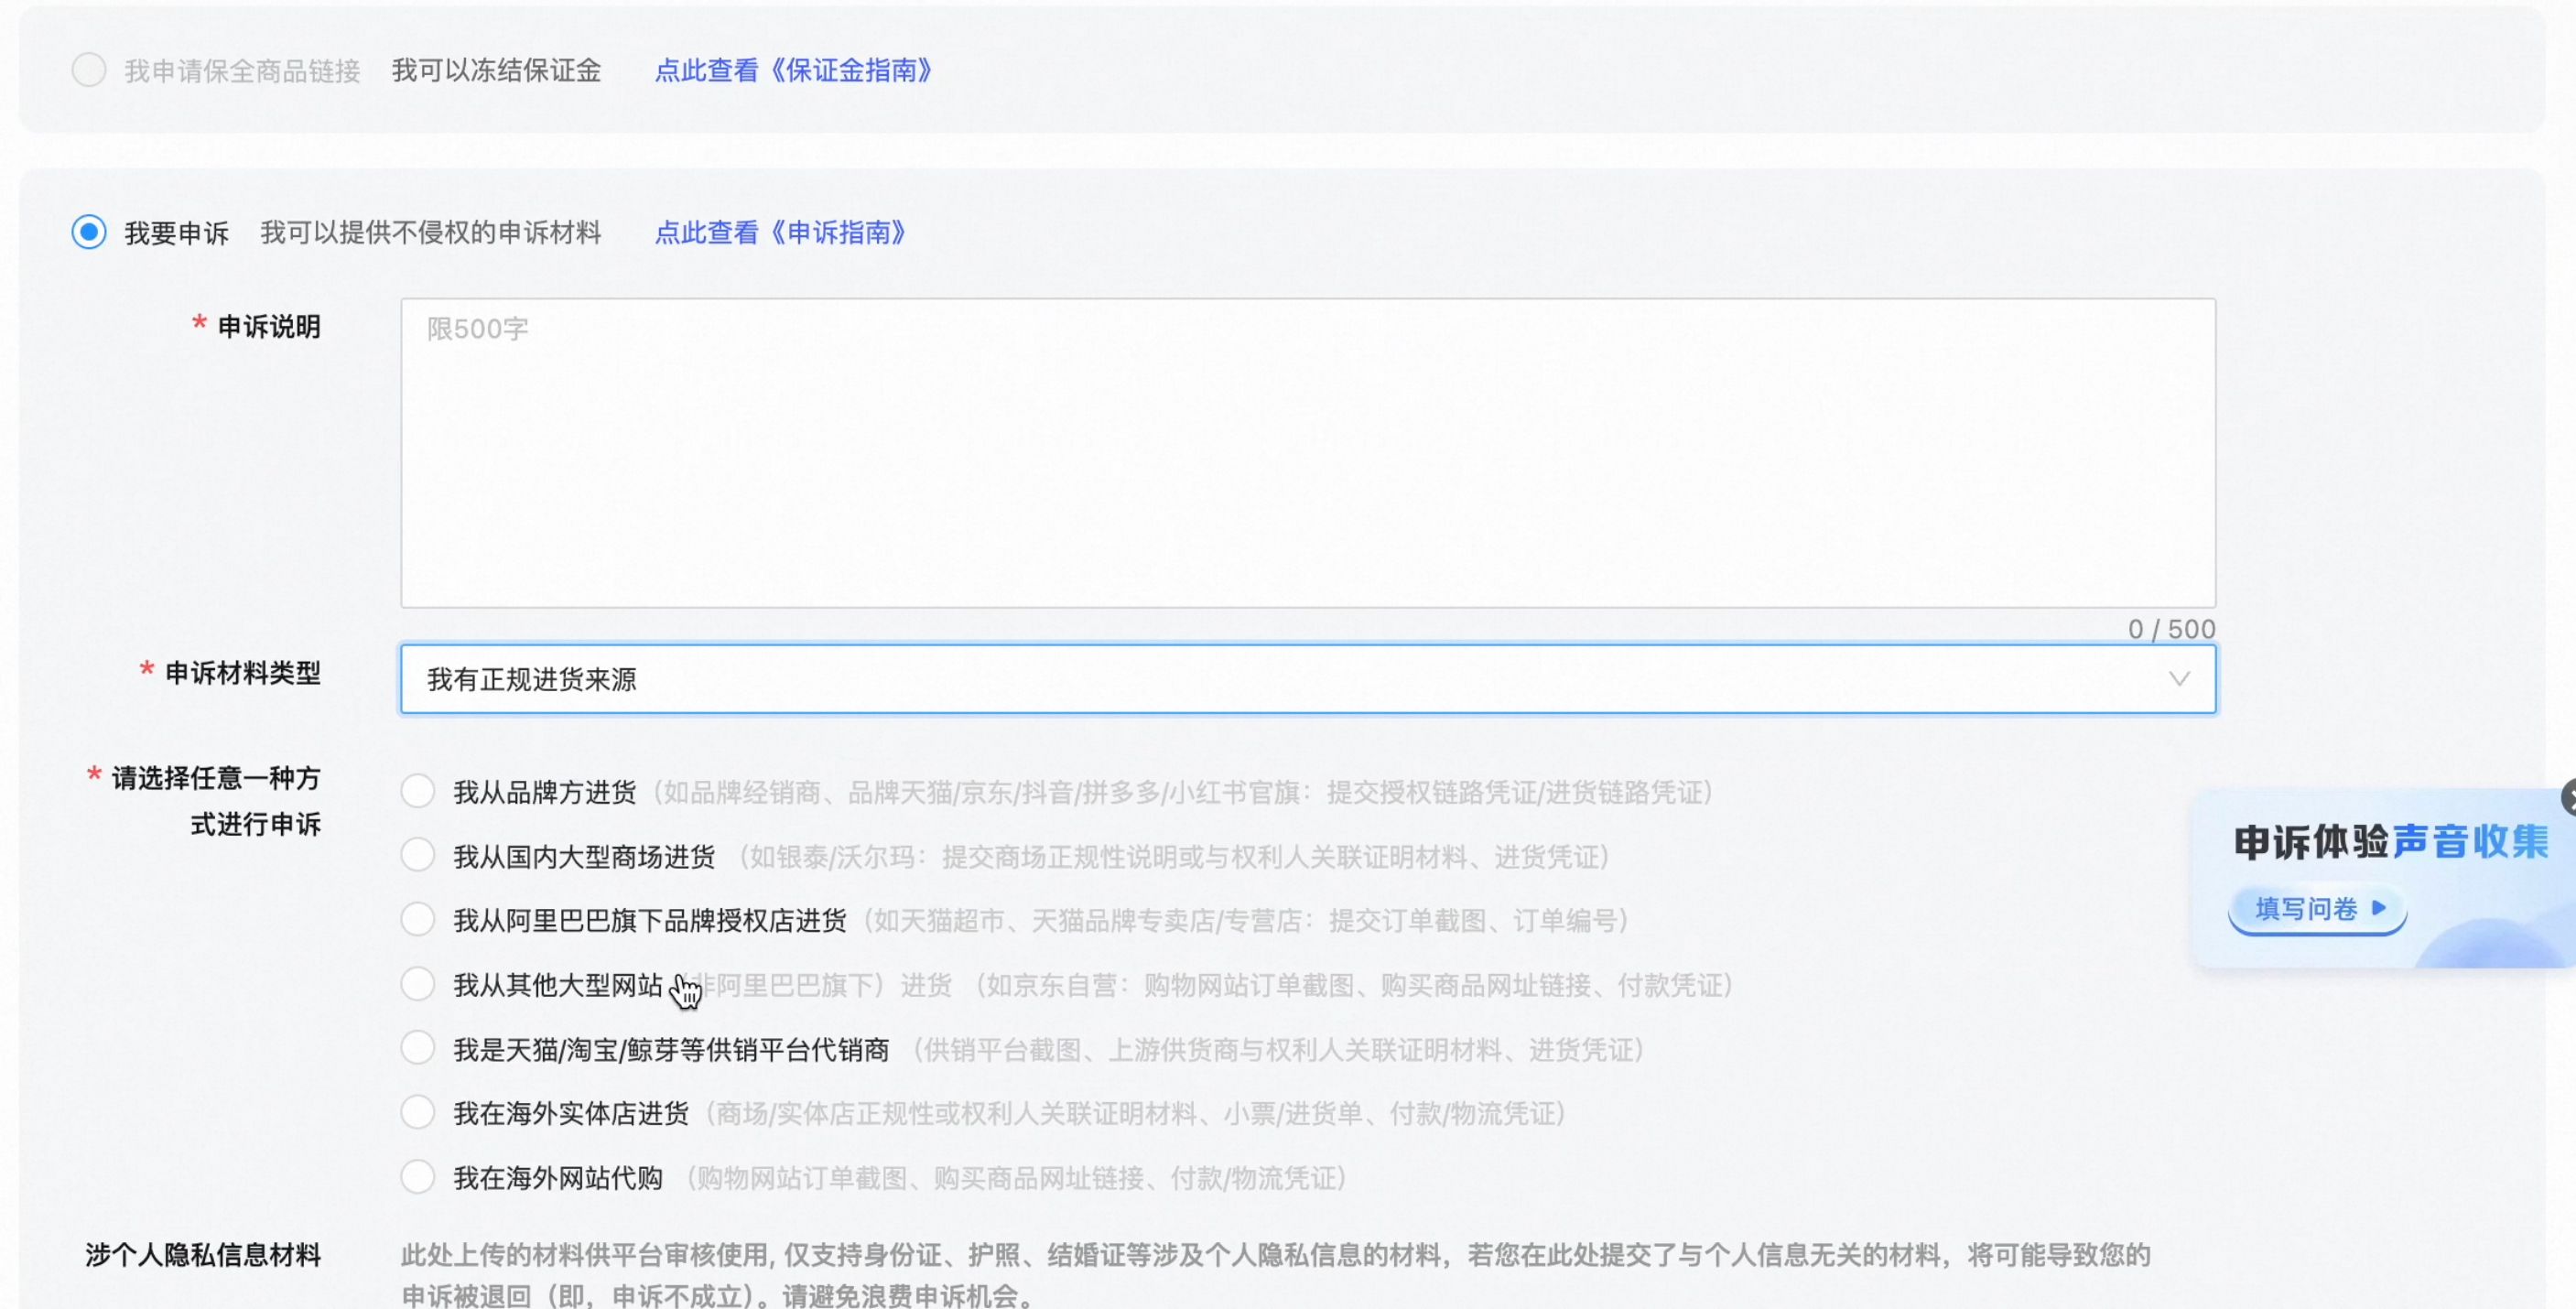
Task: Open the 点此查看《申诉指南》 link
Action: [780, 232]
